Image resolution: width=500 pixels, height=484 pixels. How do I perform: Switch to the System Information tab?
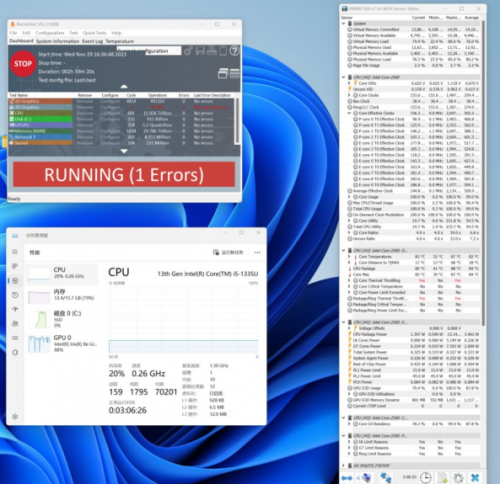(58, 41)
